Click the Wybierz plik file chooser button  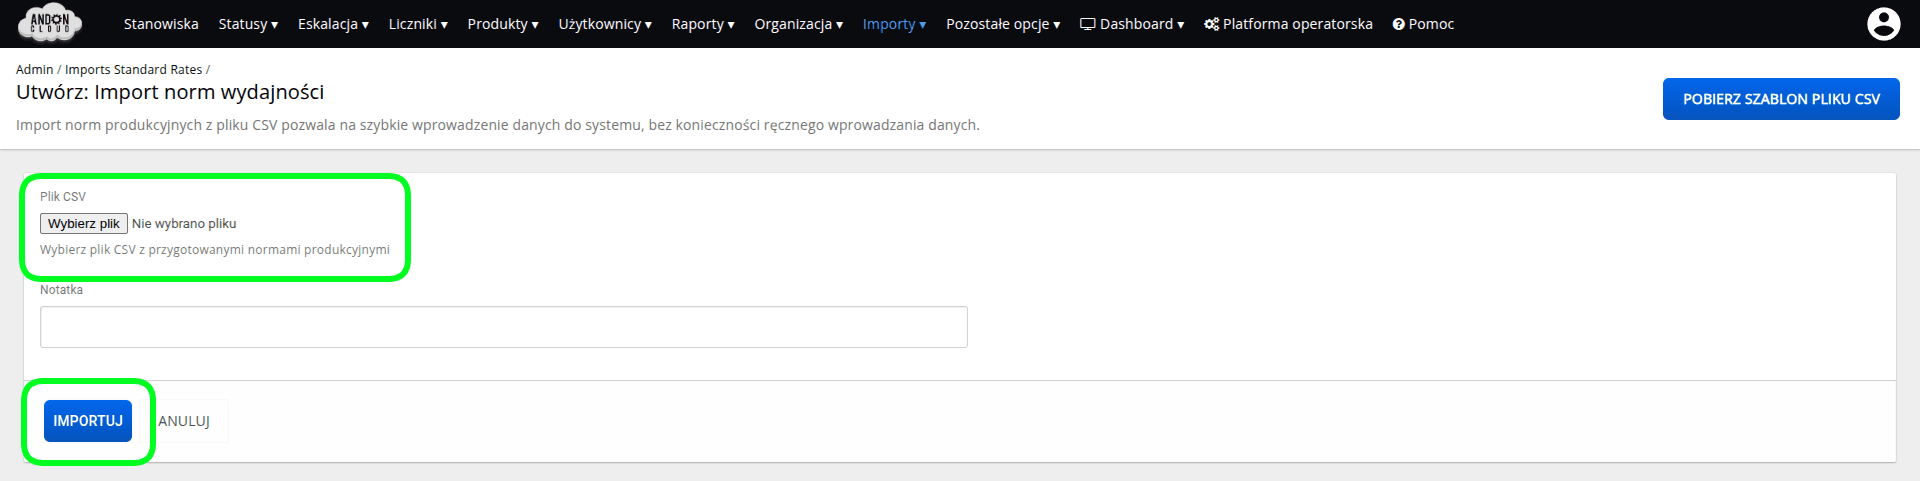84,224
